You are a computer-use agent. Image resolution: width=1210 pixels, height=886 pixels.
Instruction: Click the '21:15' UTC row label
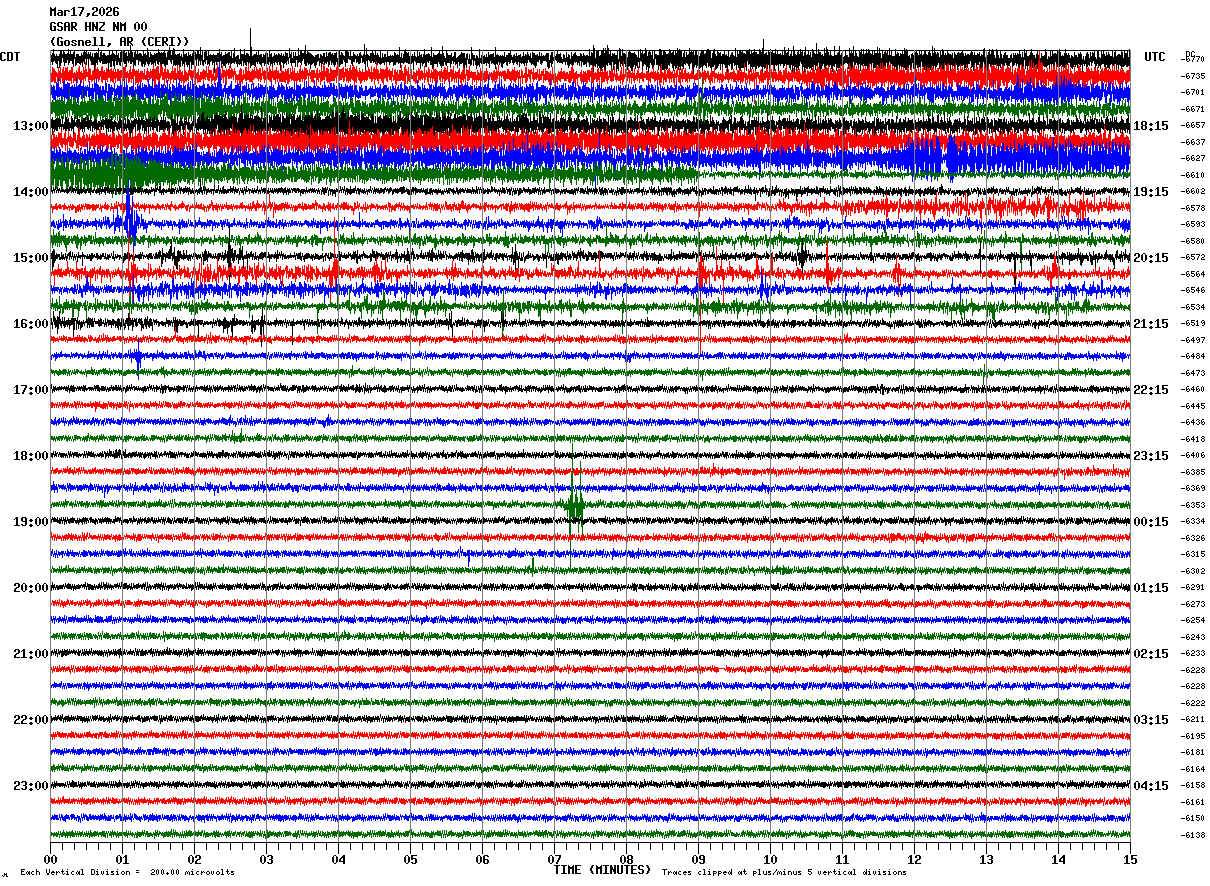pyautogui.click(x=1151, y=324)
